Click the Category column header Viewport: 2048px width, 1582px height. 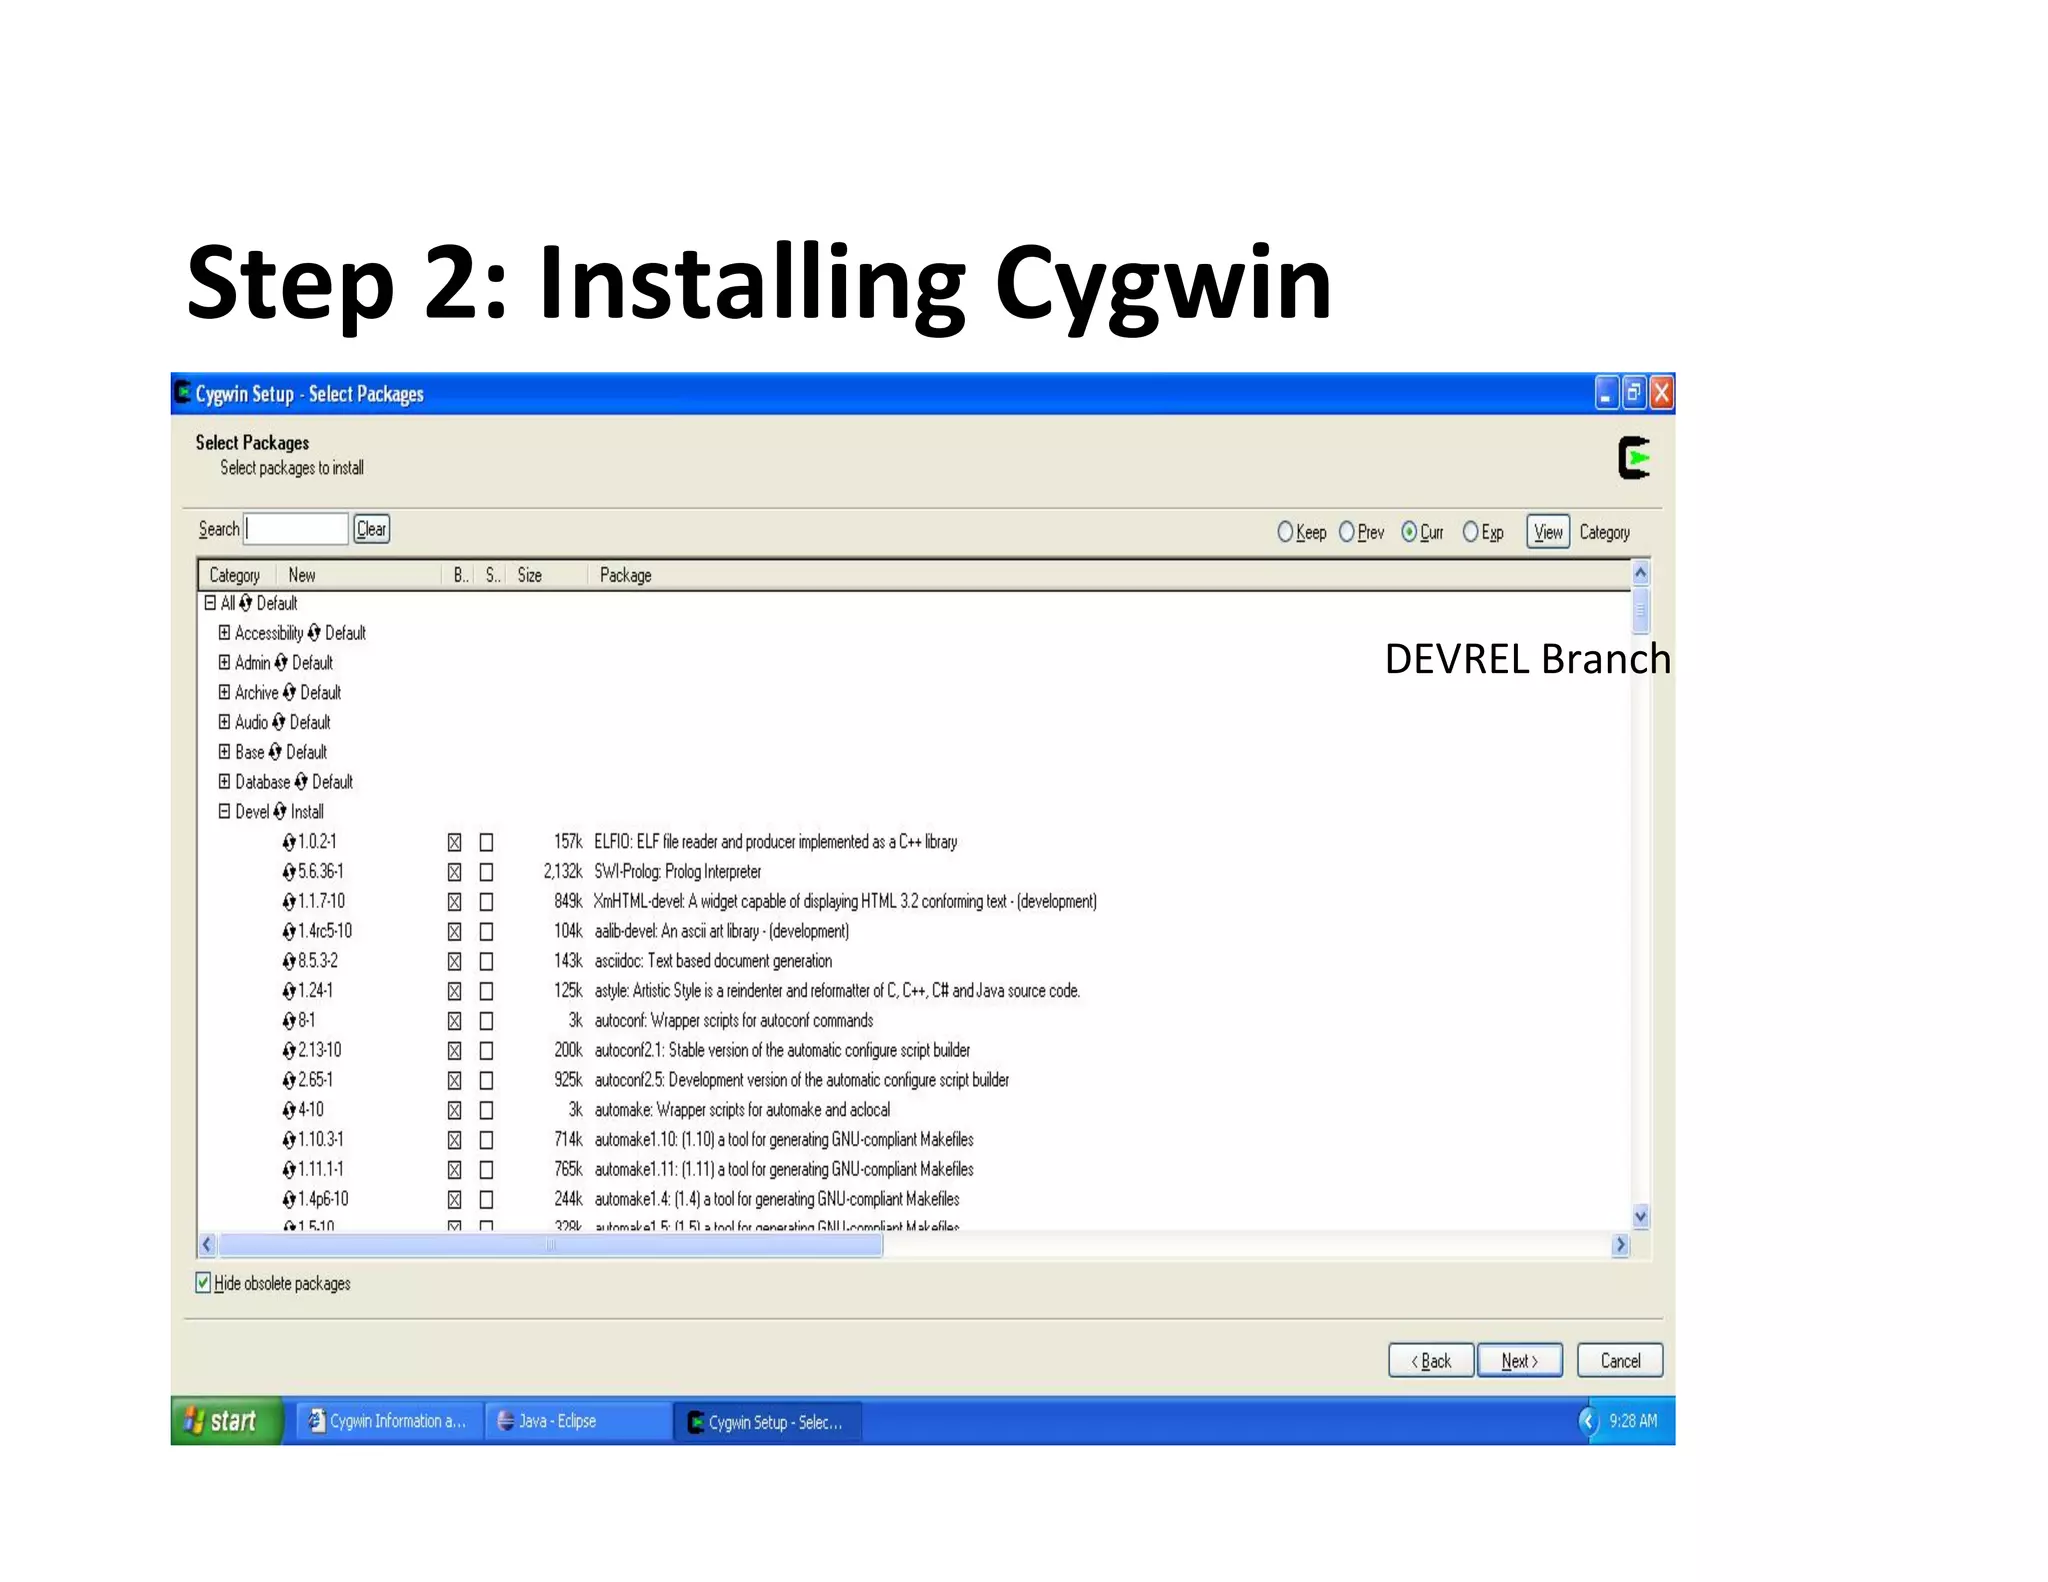pos(235,575)
